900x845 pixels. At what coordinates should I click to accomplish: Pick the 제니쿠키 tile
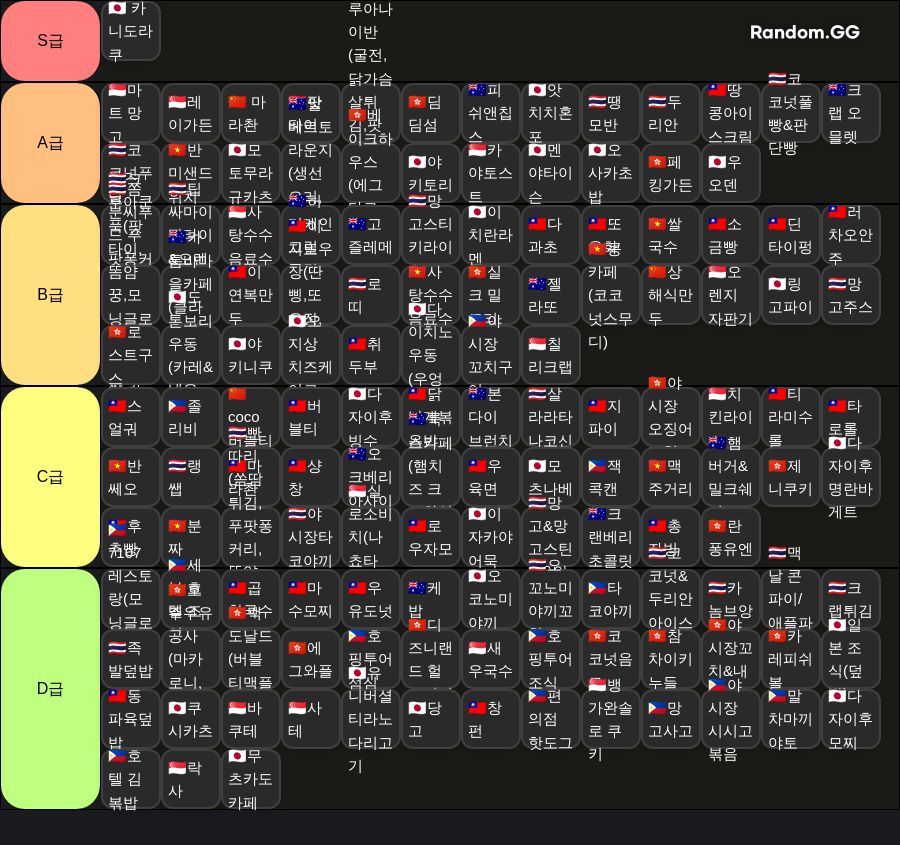[x=790, y=478]
